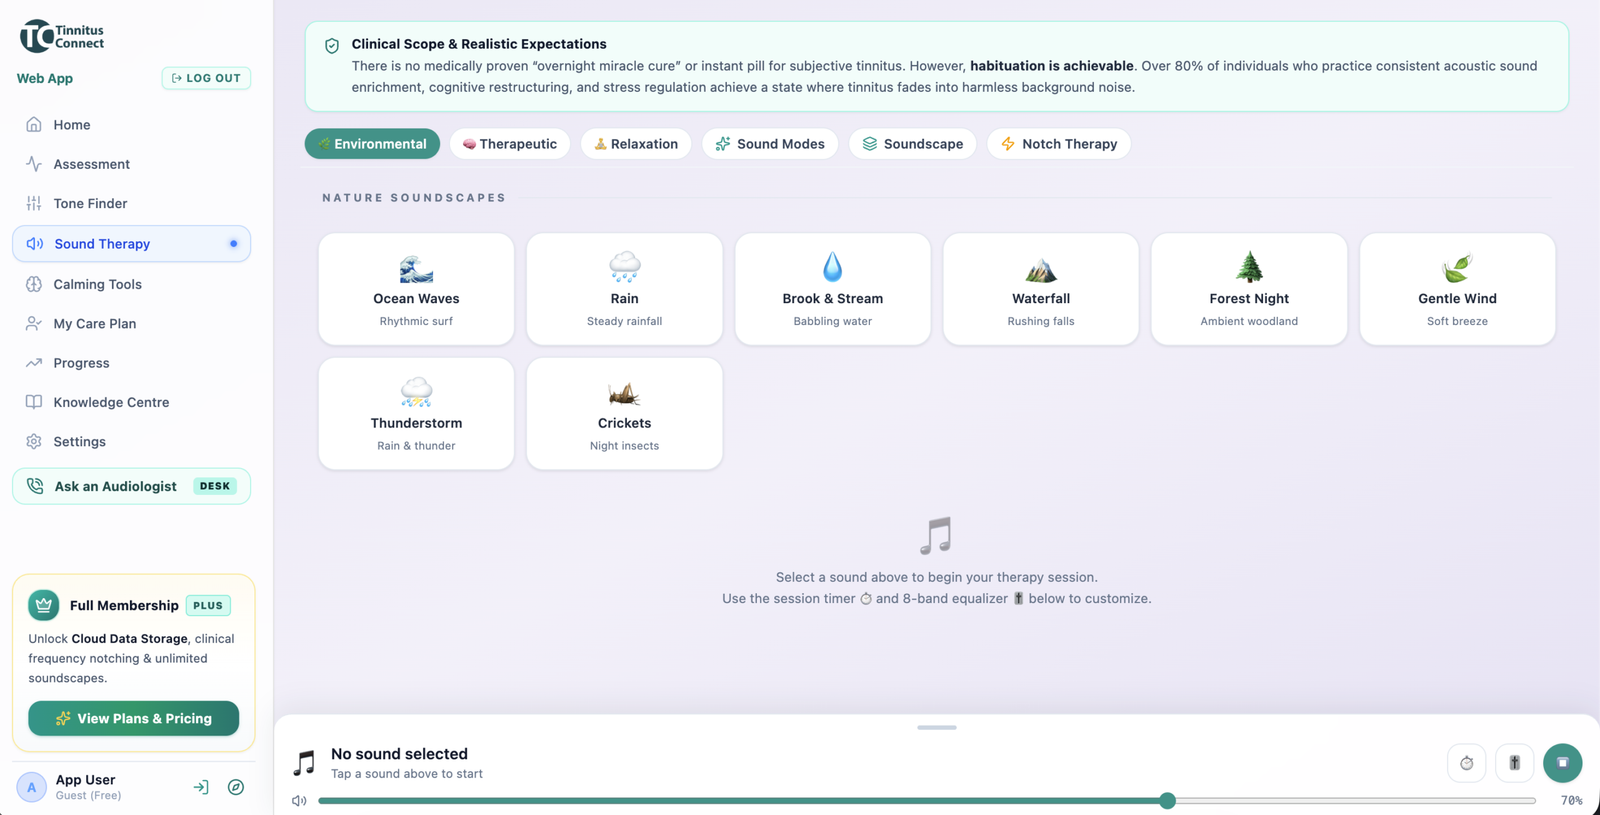Click the Log Out button
This screenshot has width=1600, height=815.
pyautogui.click(x=206, y=78)
